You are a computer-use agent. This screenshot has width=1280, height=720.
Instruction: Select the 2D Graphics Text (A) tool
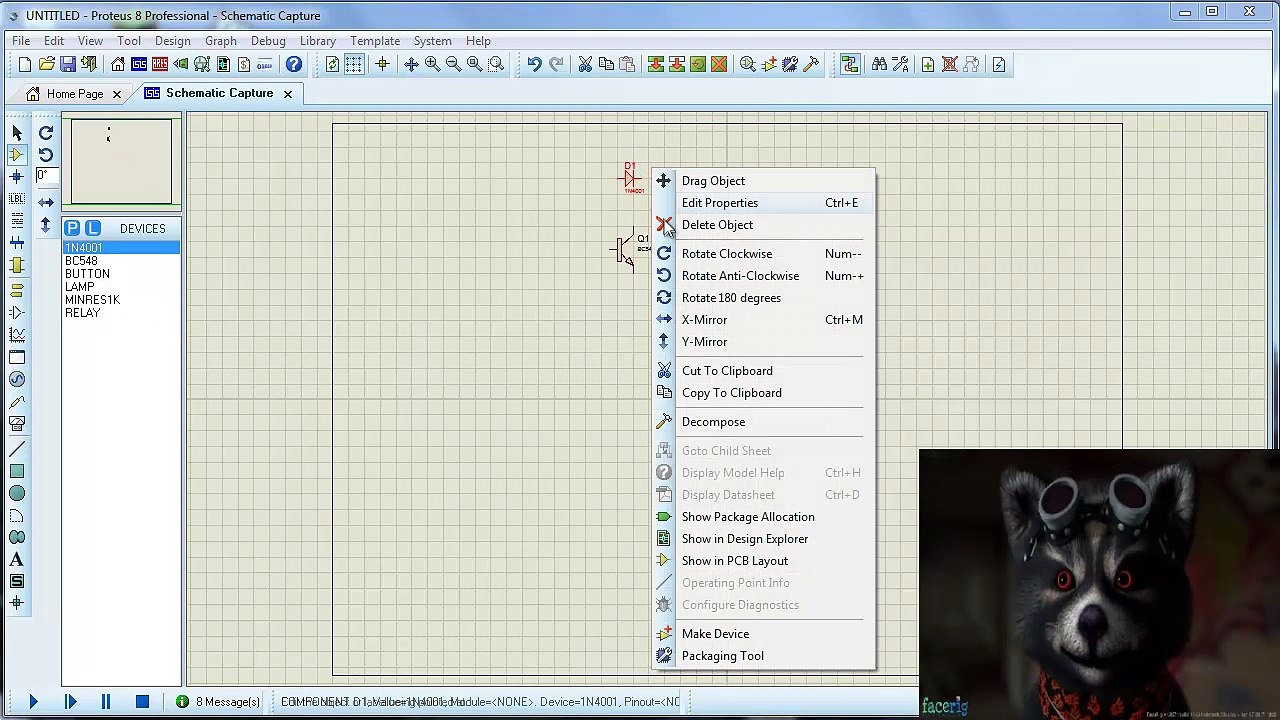tap(16, 560)
